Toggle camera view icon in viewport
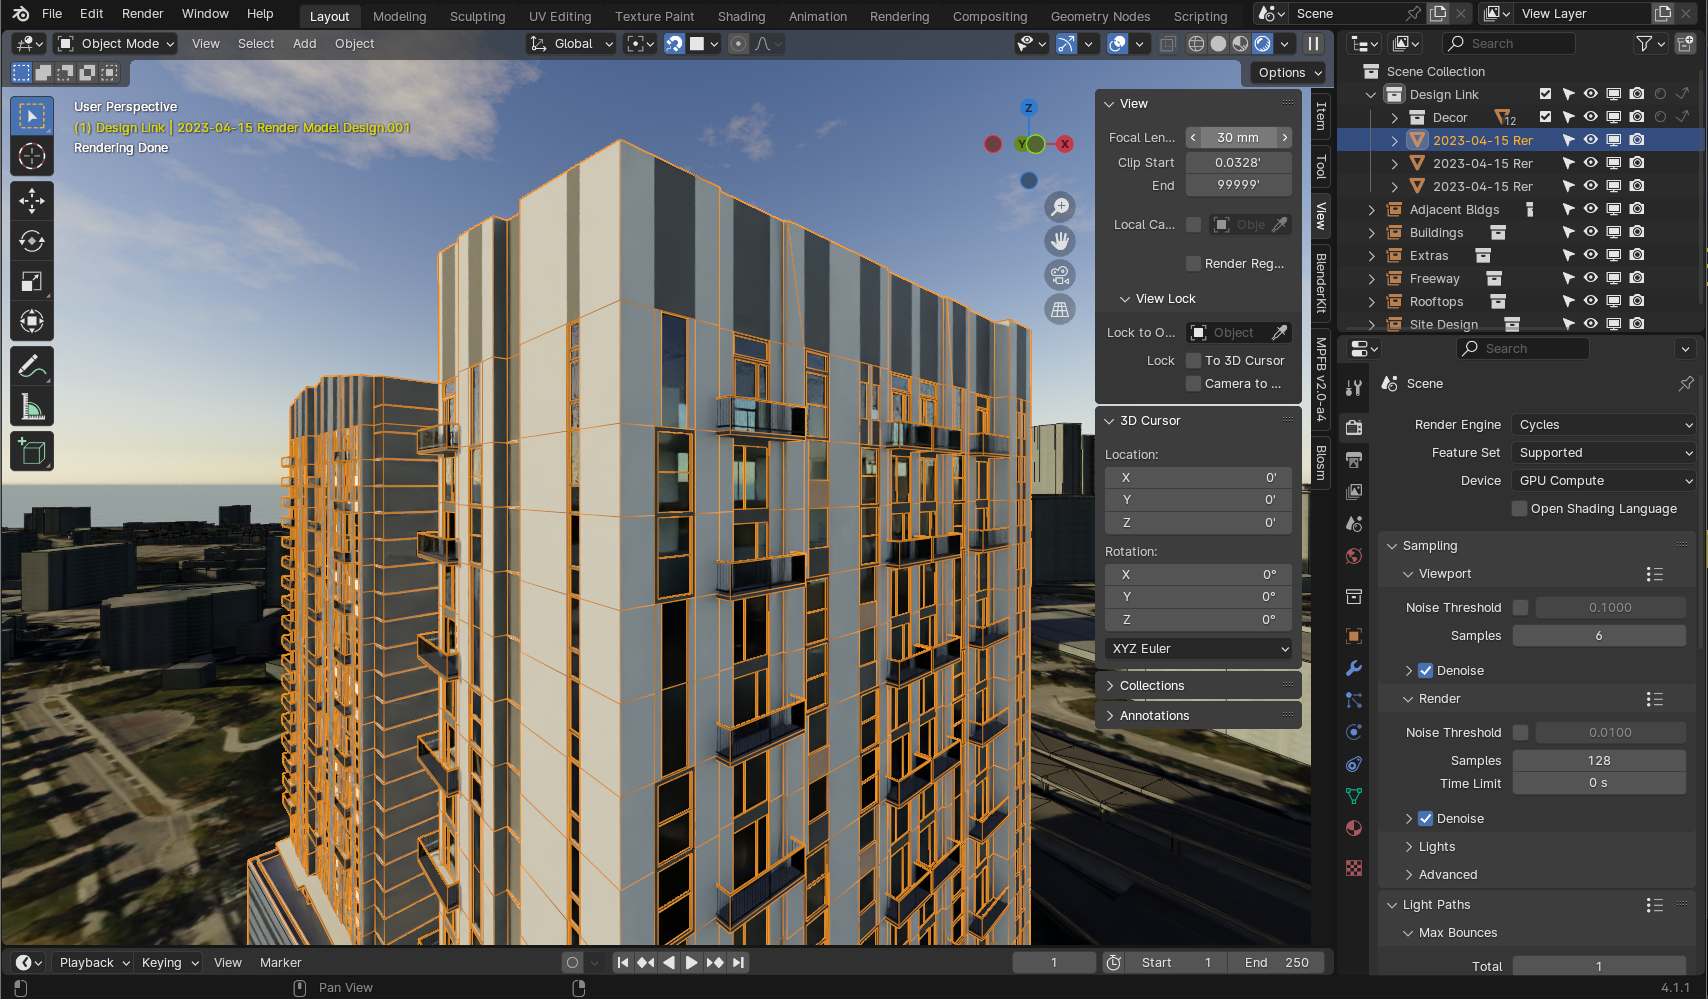 pos(1060,275)
